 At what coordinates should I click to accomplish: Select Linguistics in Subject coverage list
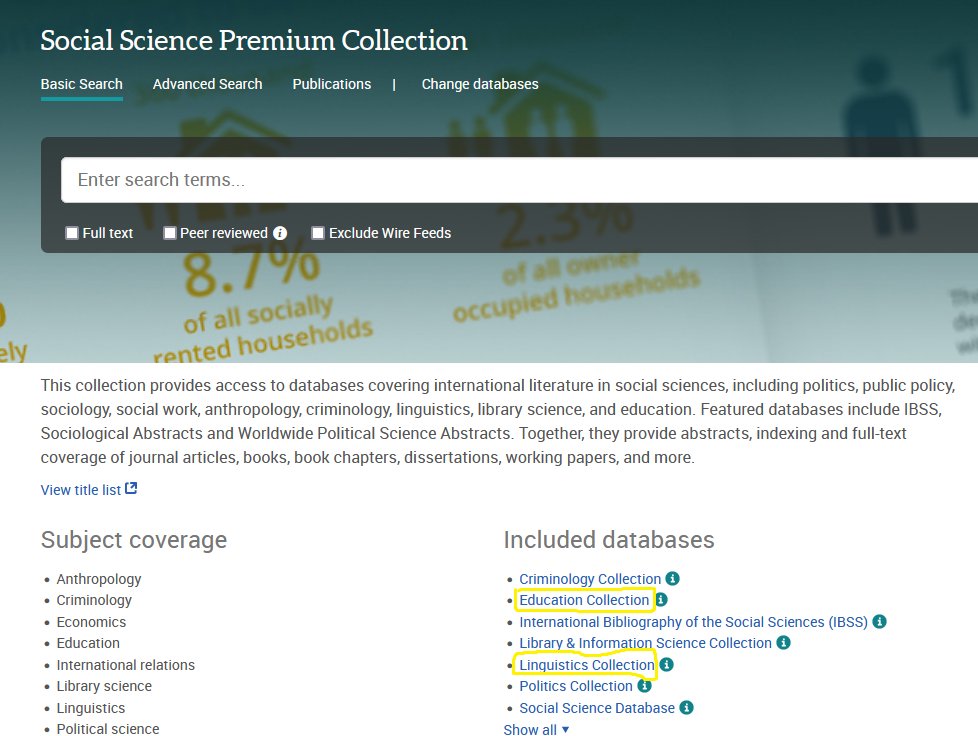[90, 708]
